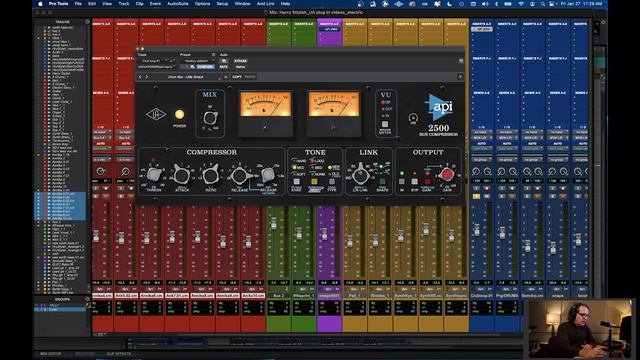Click the volume icon in menu bar
Viewport: 640px width, 360px height.
(x=485, y=4)
